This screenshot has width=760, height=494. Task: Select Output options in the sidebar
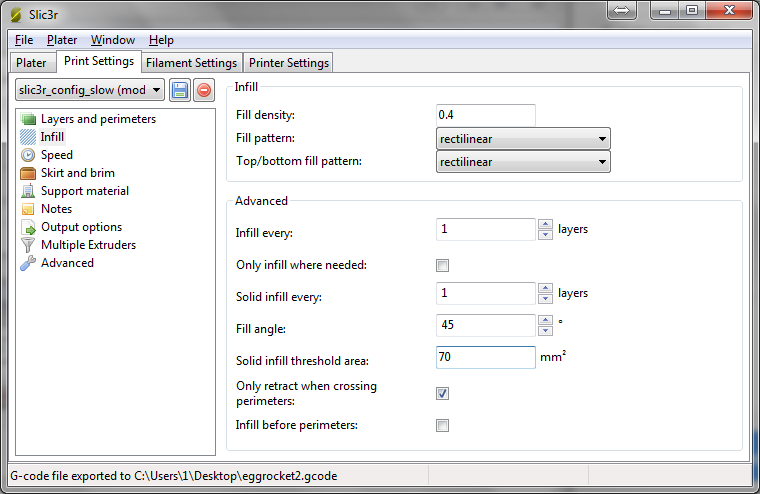click(81, 227)
